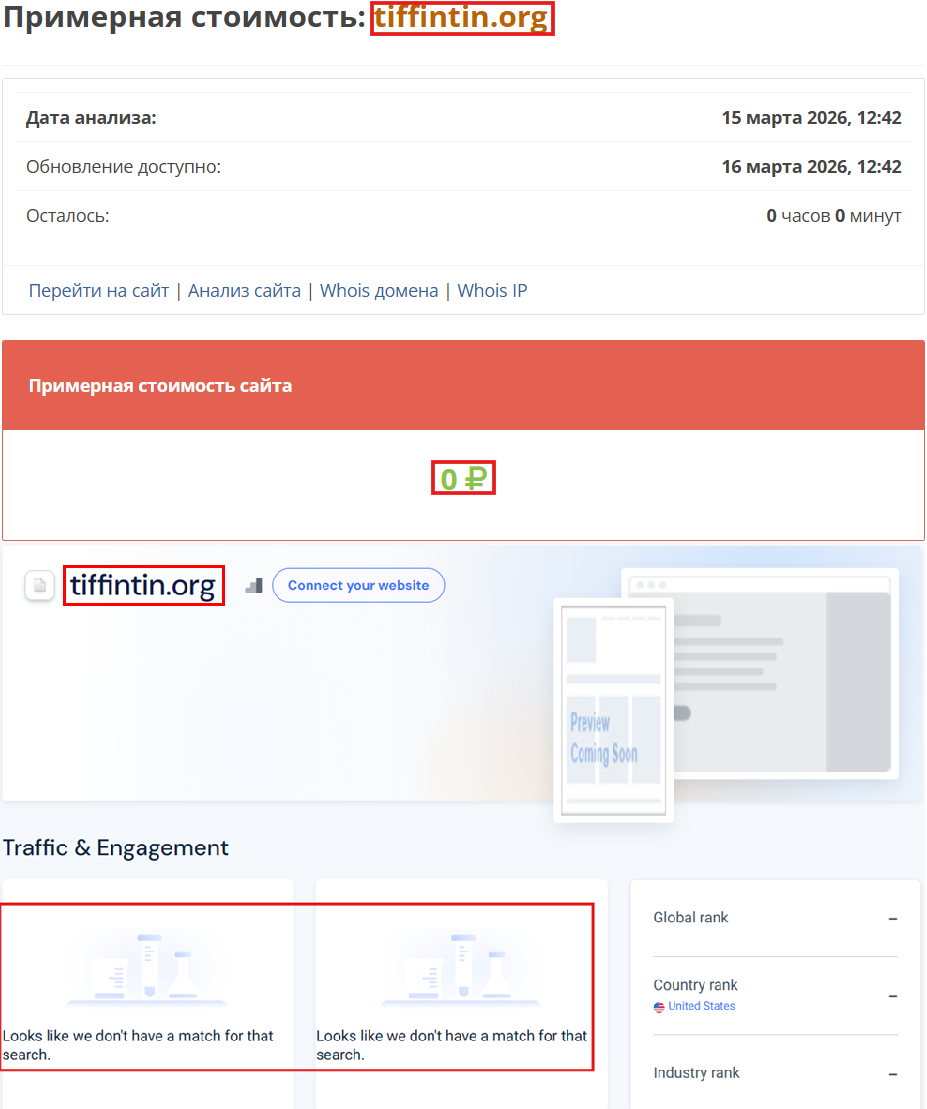The width and height of the screenshot is (927, 1109).
Task: Click the Global rank dash value
Action: pos(893,917)
